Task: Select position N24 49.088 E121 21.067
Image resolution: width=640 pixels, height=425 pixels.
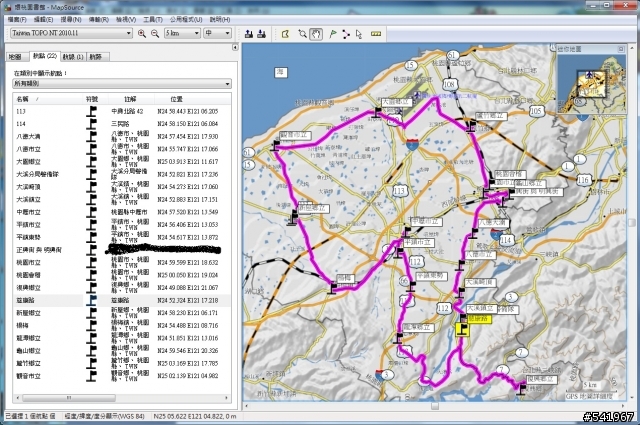Action: 188,287
